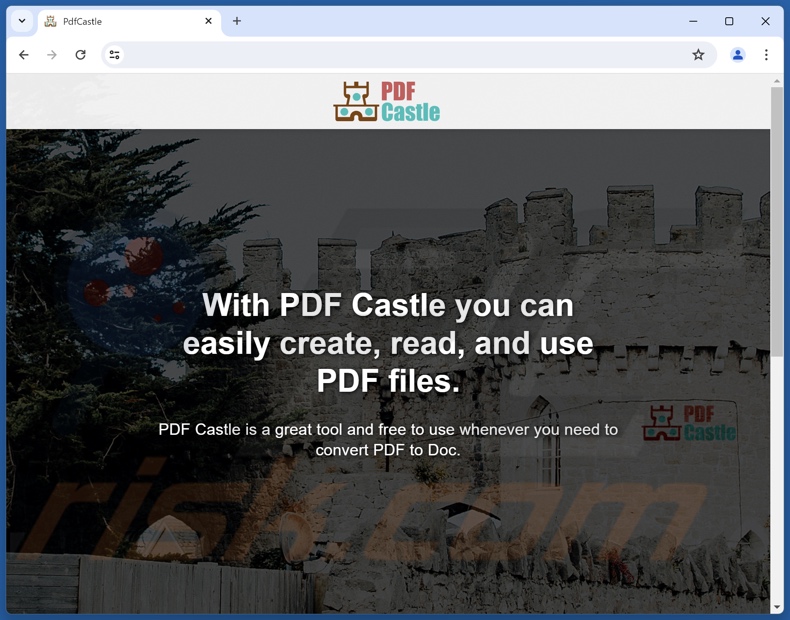Minimize the browser window
The height and width of the screenshot is (620, 790).
pyautogui.click(x=693, y=21)
